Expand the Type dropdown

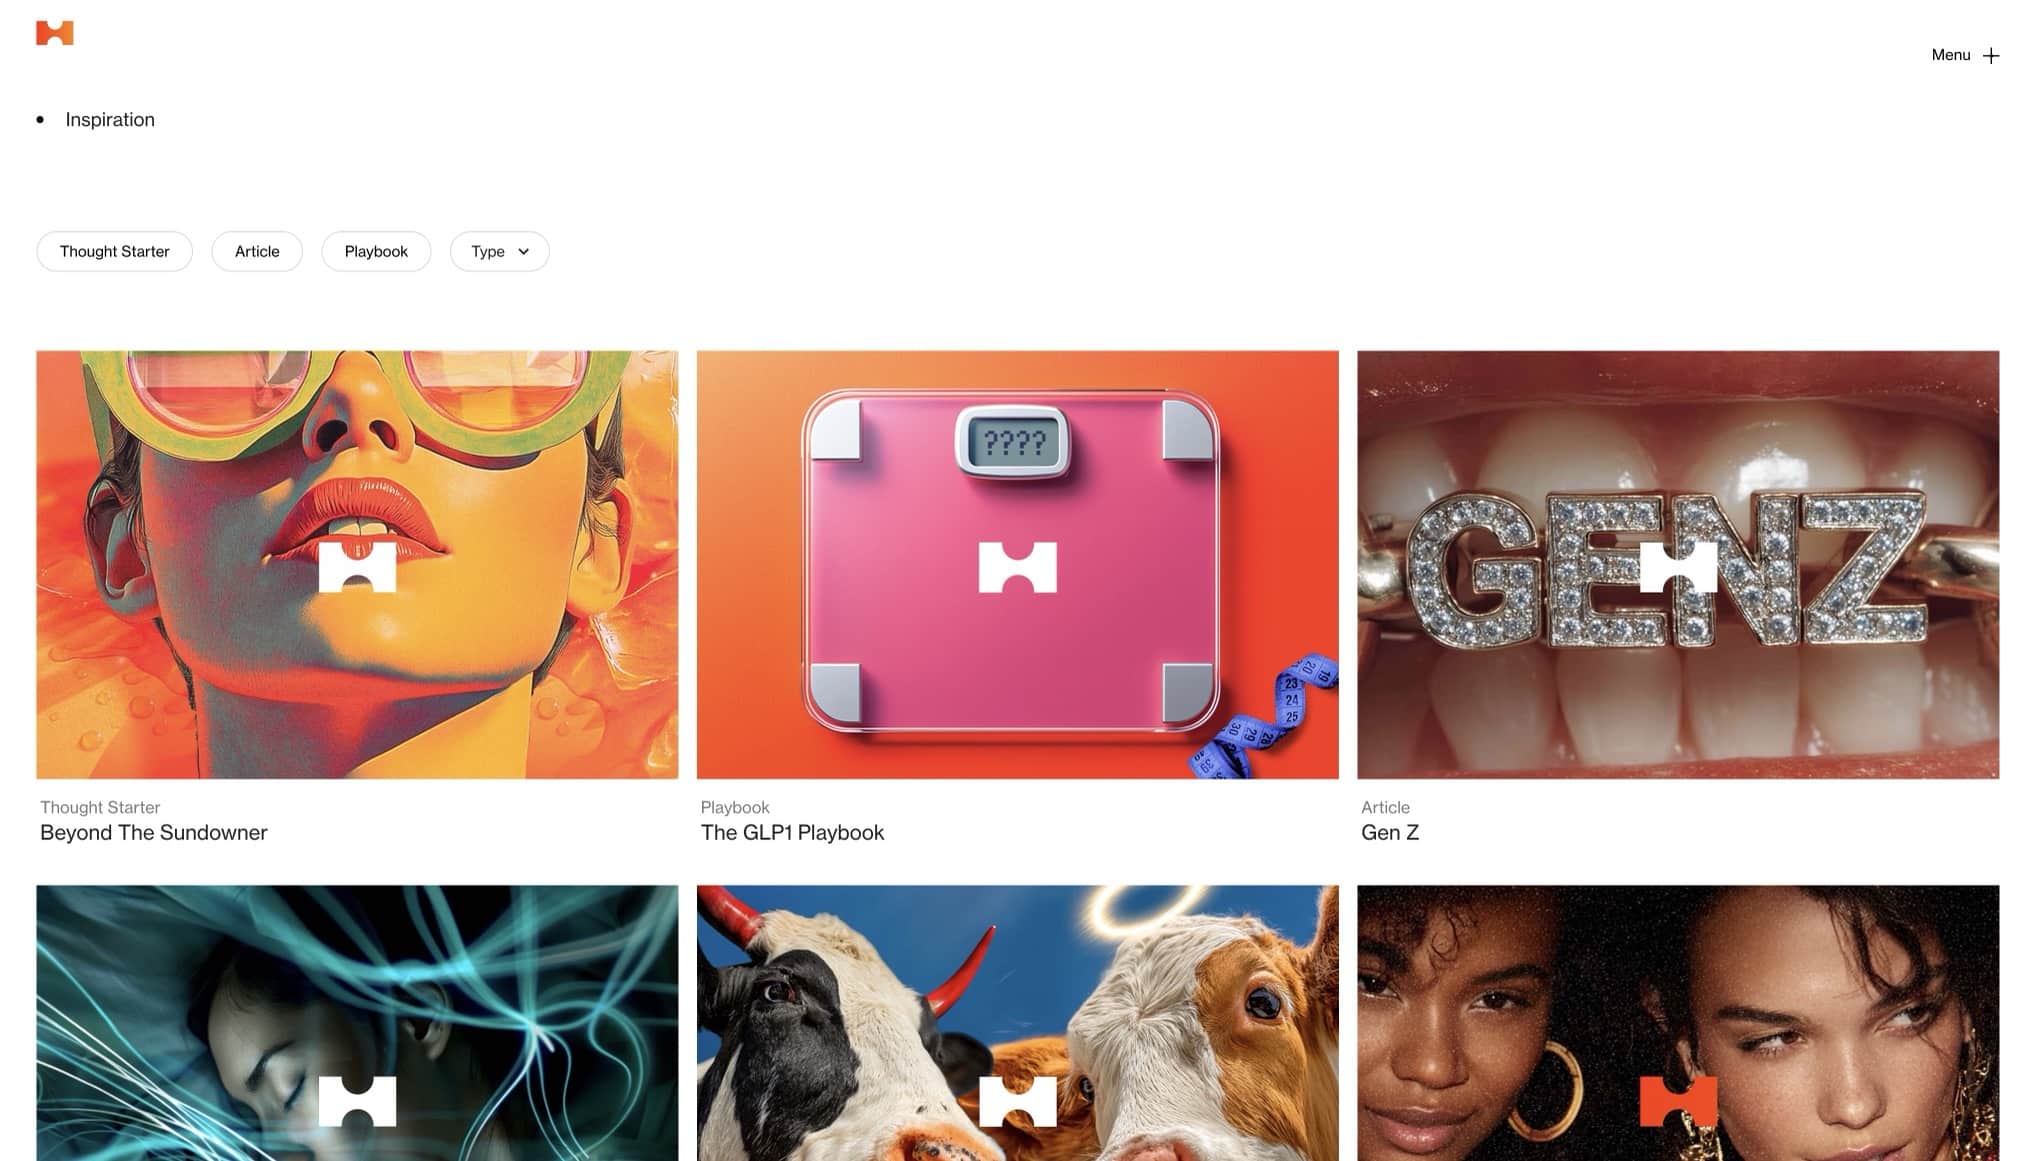499,251
